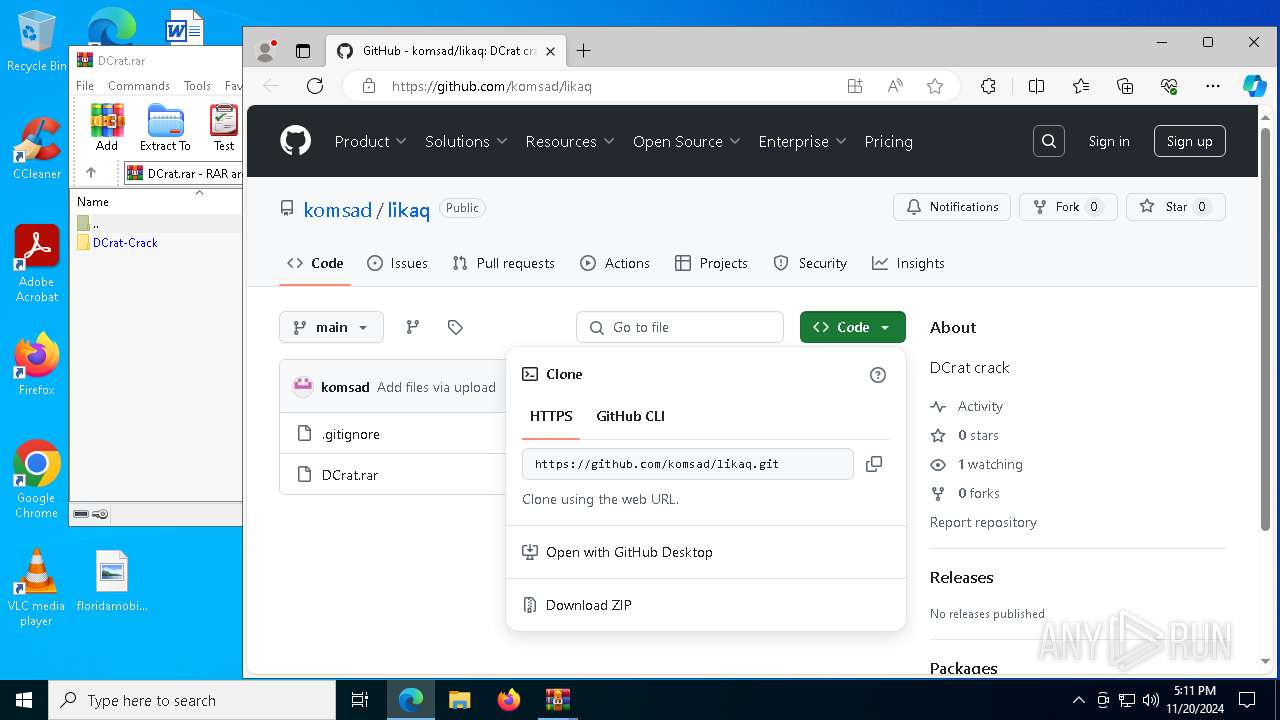
Task: Open .gitignore file
Action: click(351, 434)
